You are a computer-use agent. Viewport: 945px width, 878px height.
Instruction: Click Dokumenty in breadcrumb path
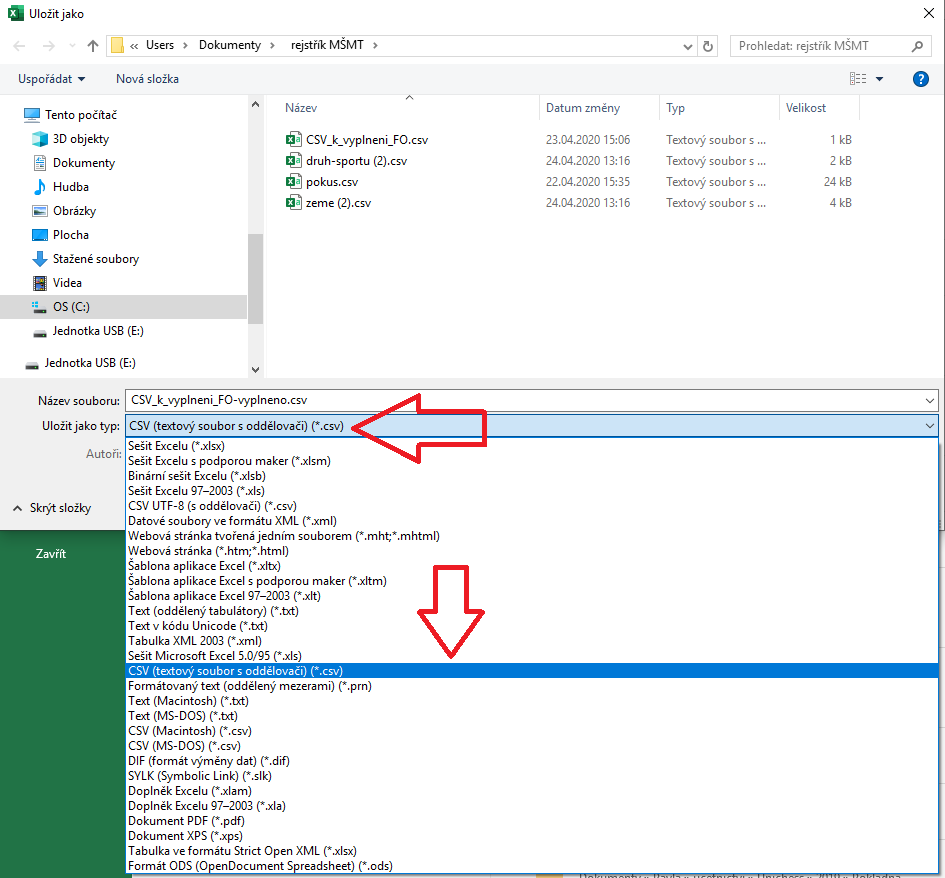coord(230,45)
